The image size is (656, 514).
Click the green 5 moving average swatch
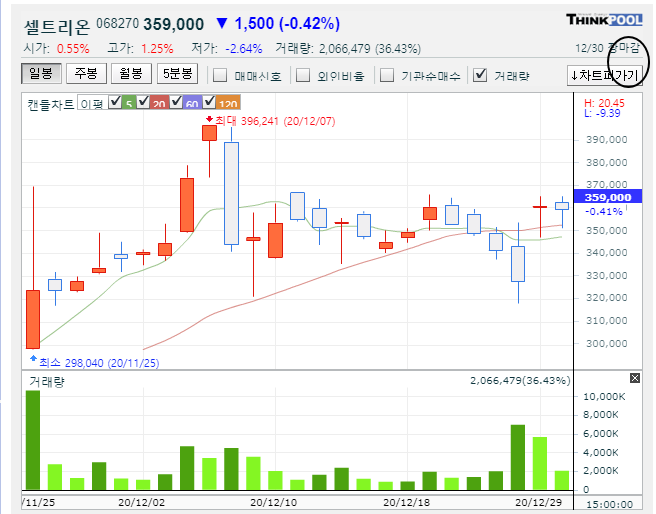pos(129,103)
